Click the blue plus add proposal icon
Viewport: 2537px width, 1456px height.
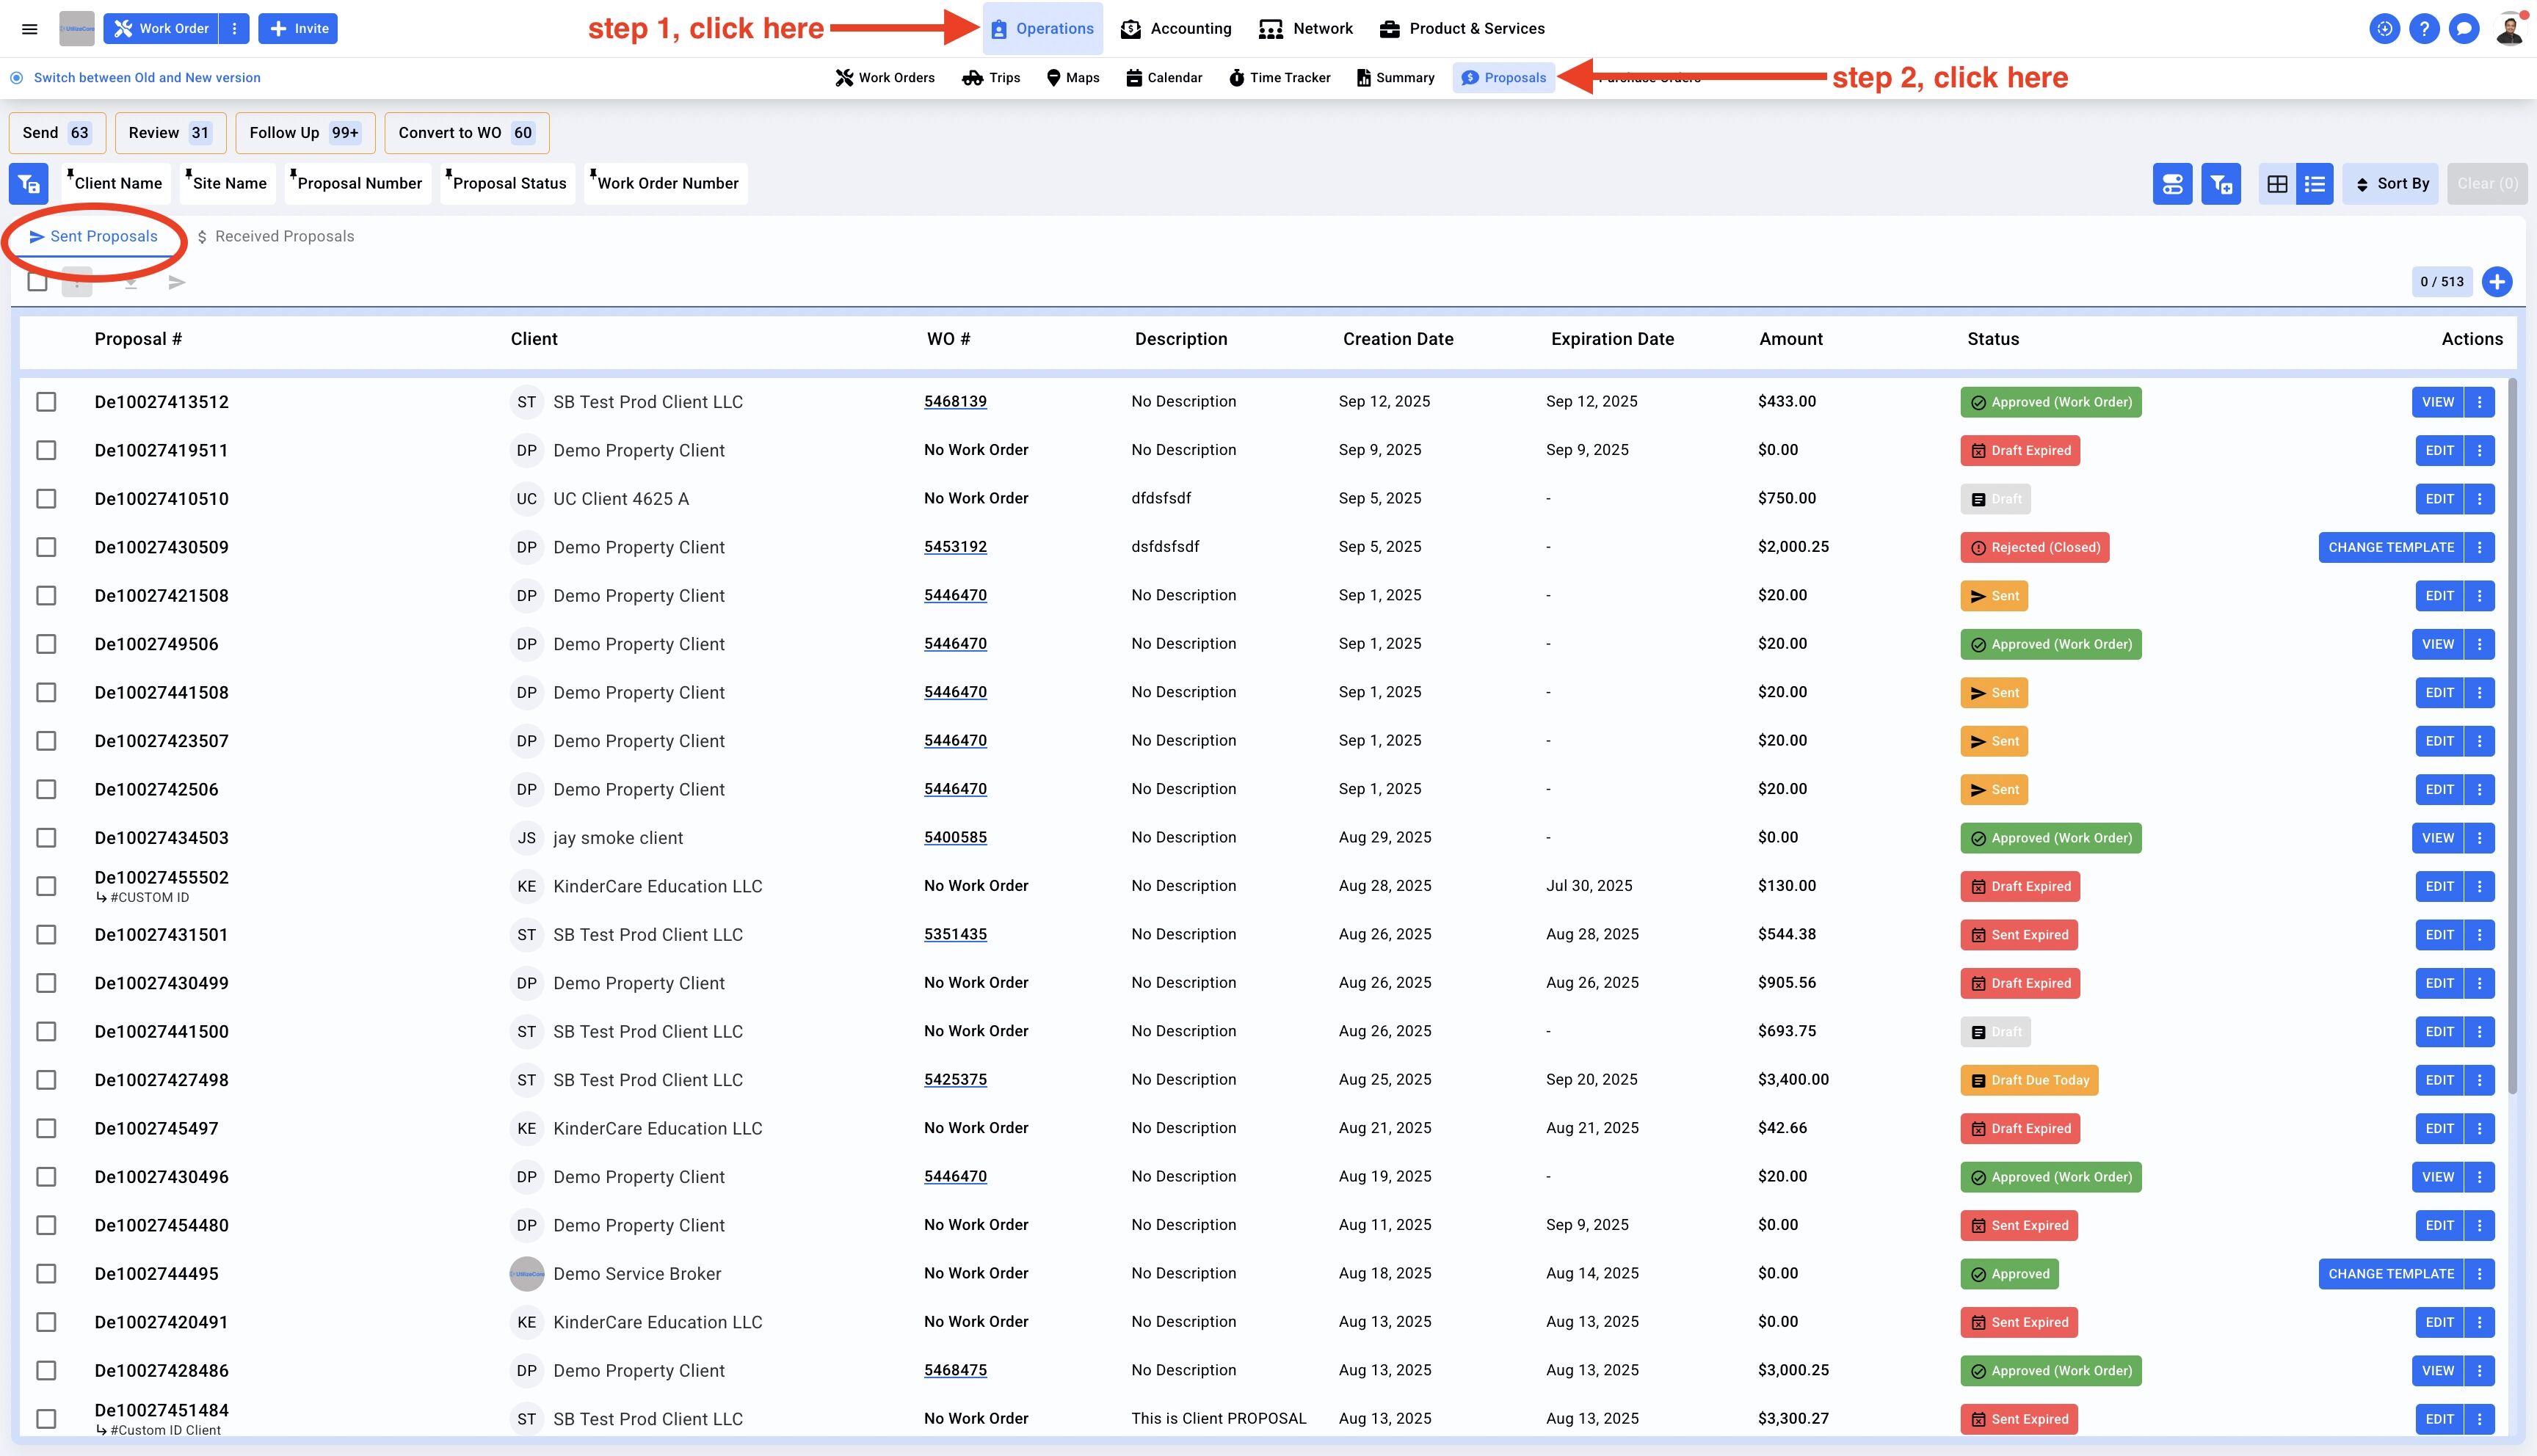pyautogui.click(x=2497, y=282)
